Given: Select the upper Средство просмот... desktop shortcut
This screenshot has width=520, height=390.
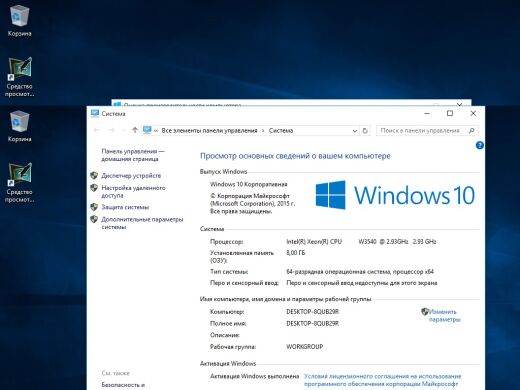Looking at the screenshot, I should click(x=20, y=77).
